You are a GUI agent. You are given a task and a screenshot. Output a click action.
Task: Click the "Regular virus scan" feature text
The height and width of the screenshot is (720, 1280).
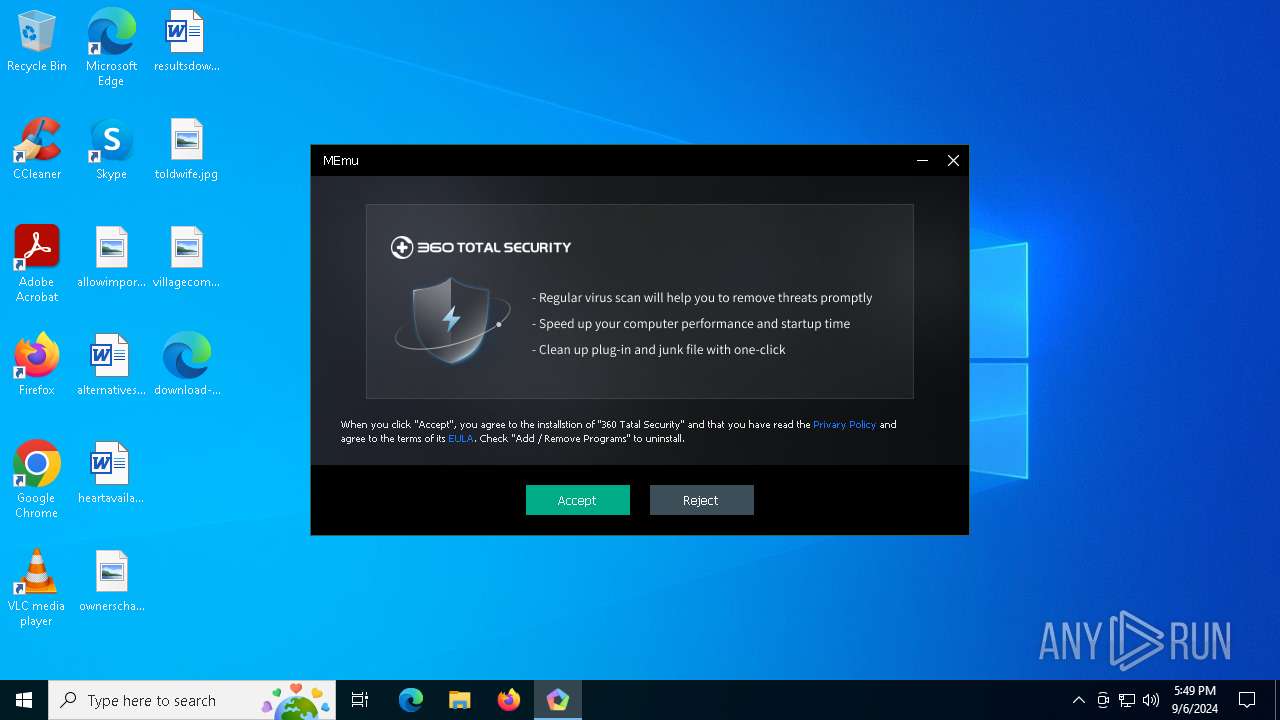pyautogui.click(x=702, y=297)
